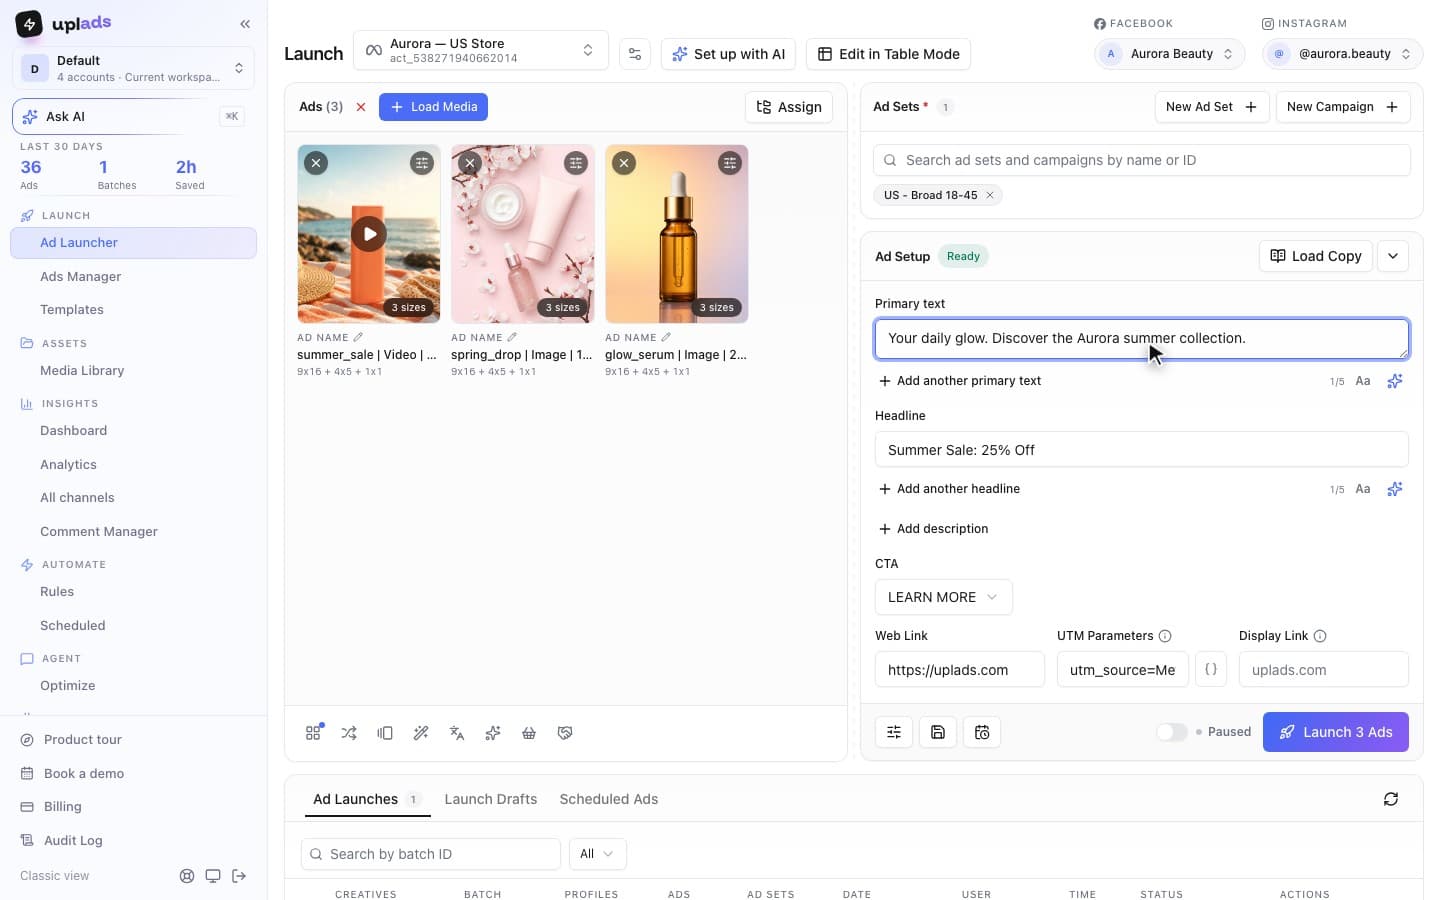Viewport: 1440px width, 900px height.
Task: Click the New Campaign button
Action: coord(1342,107)
